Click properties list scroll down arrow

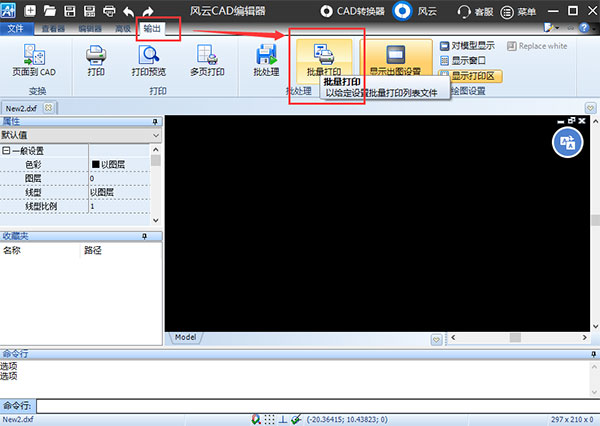click(x=156, y=220)
